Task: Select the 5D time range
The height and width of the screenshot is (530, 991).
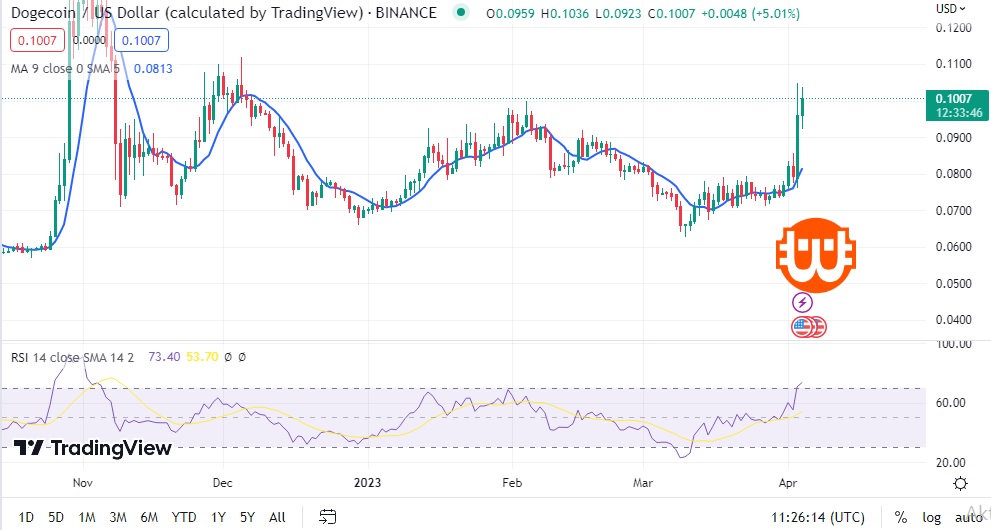Action: tap(56, 517)
